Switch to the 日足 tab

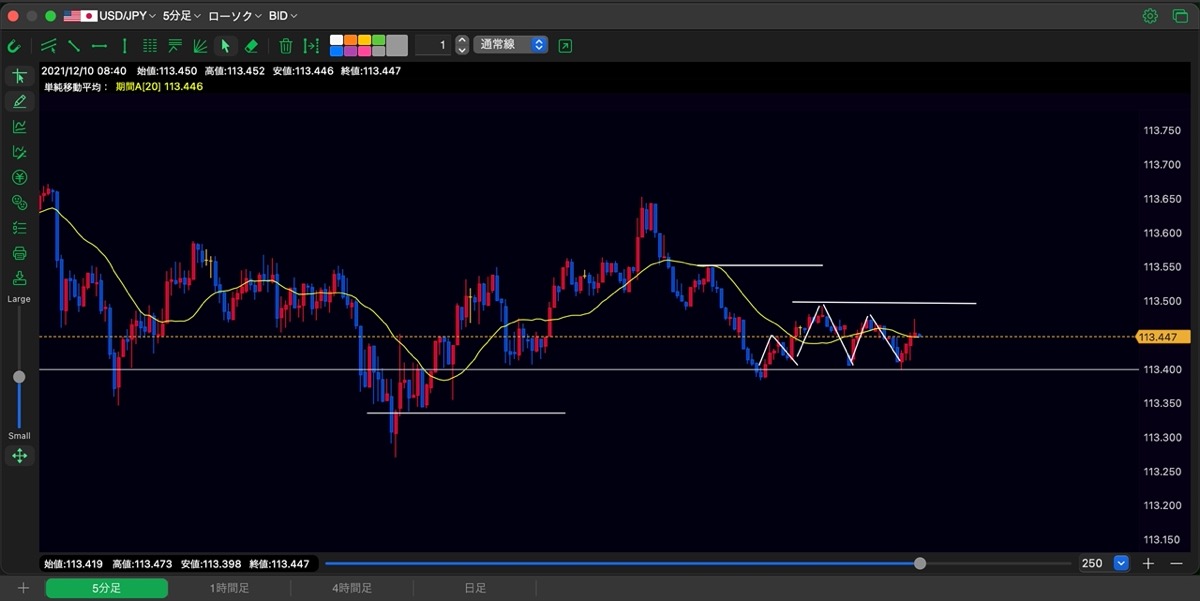pos(475,588)
